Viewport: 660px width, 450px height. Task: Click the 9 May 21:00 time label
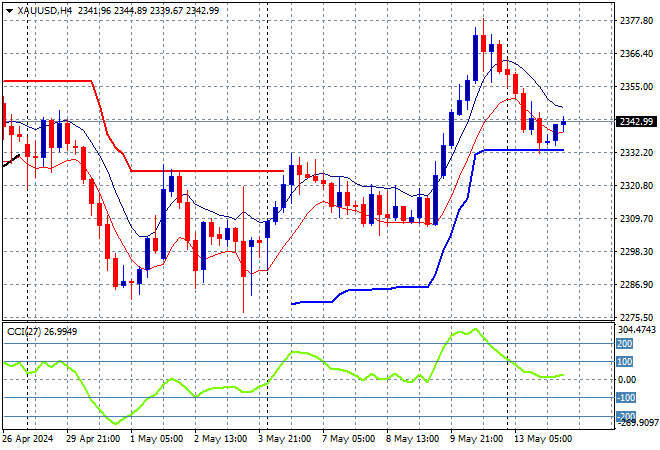click(476, 439)
